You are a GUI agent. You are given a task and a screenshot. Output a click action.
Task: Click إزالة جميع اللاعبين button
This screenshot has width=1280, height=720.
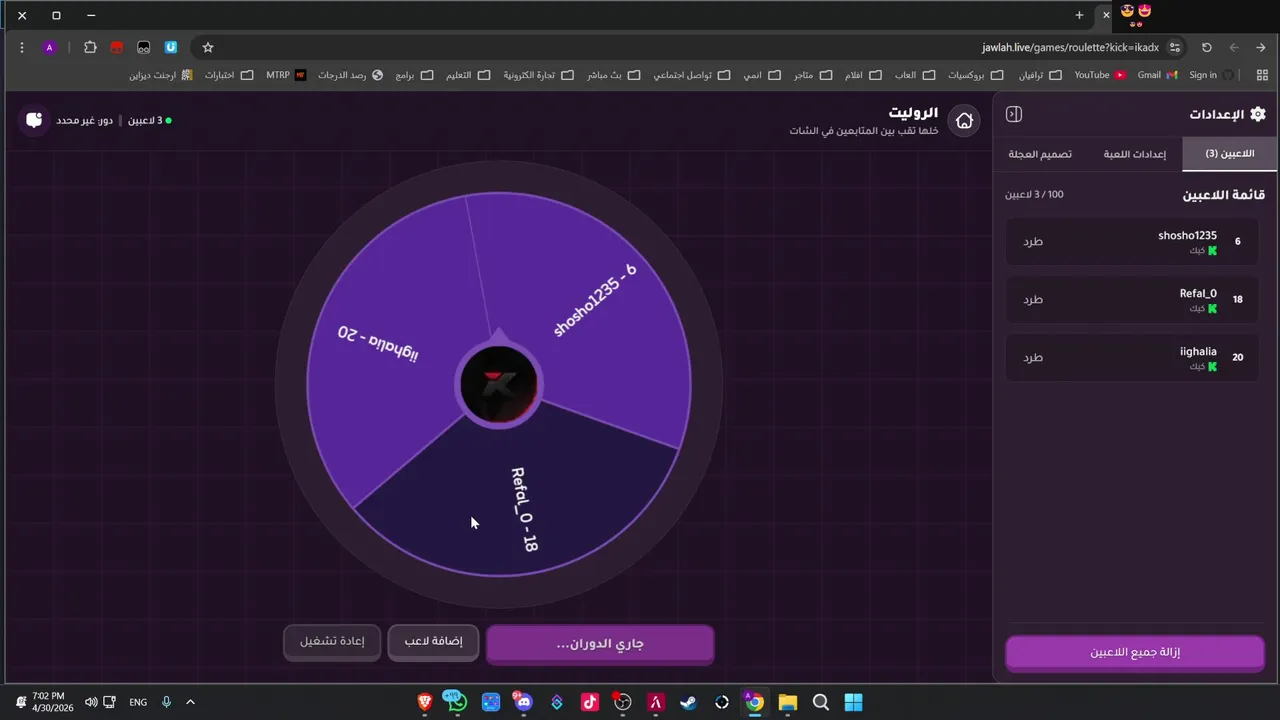tap(1135, 653)
